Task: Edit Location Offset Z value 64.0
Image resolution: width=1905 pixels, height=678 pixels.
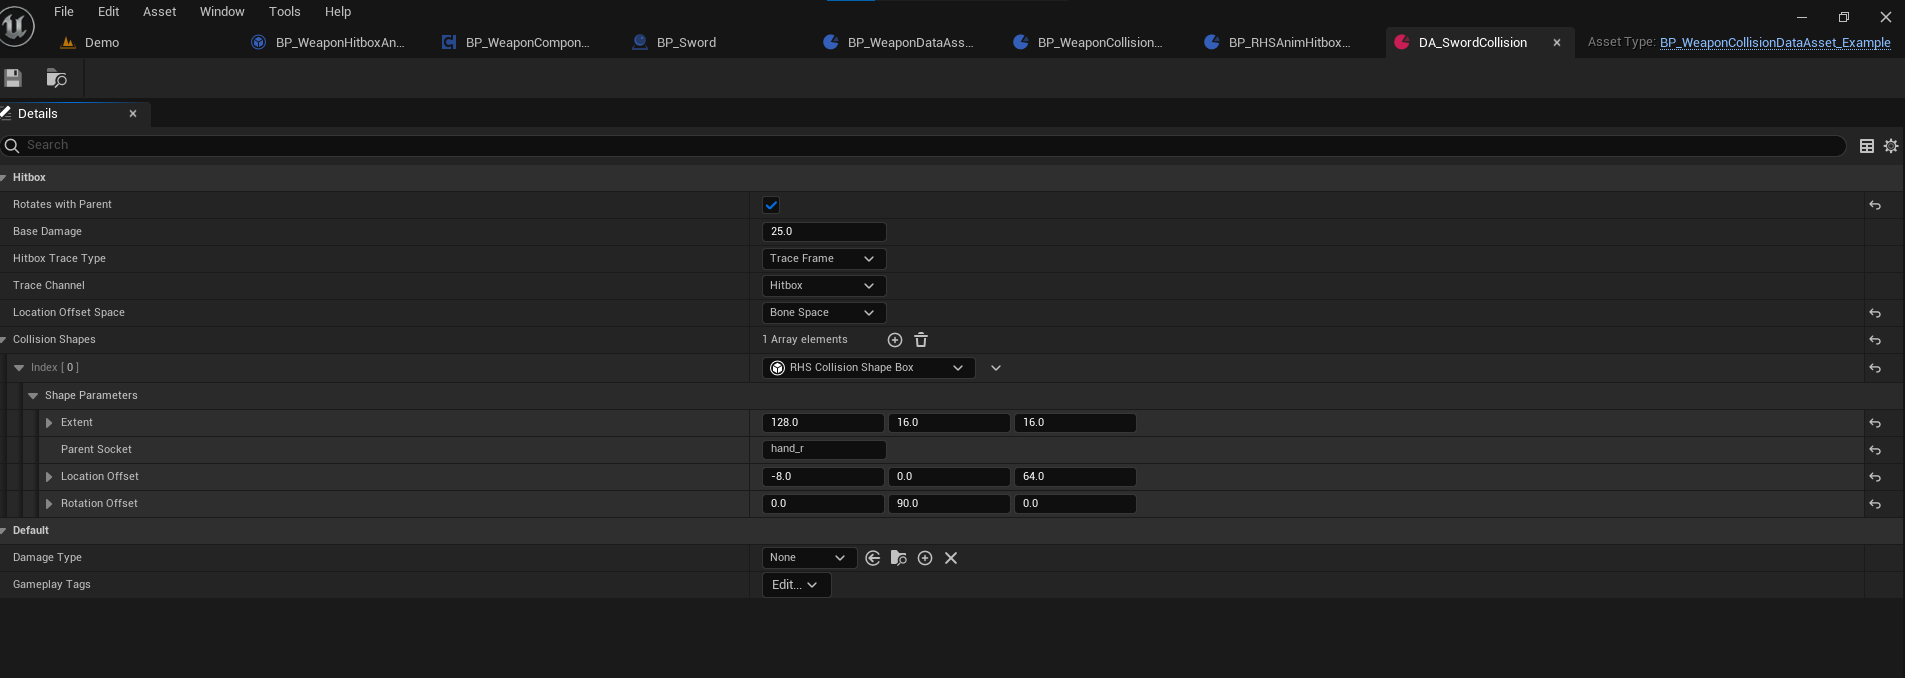Action: [x=1075, y=477]
